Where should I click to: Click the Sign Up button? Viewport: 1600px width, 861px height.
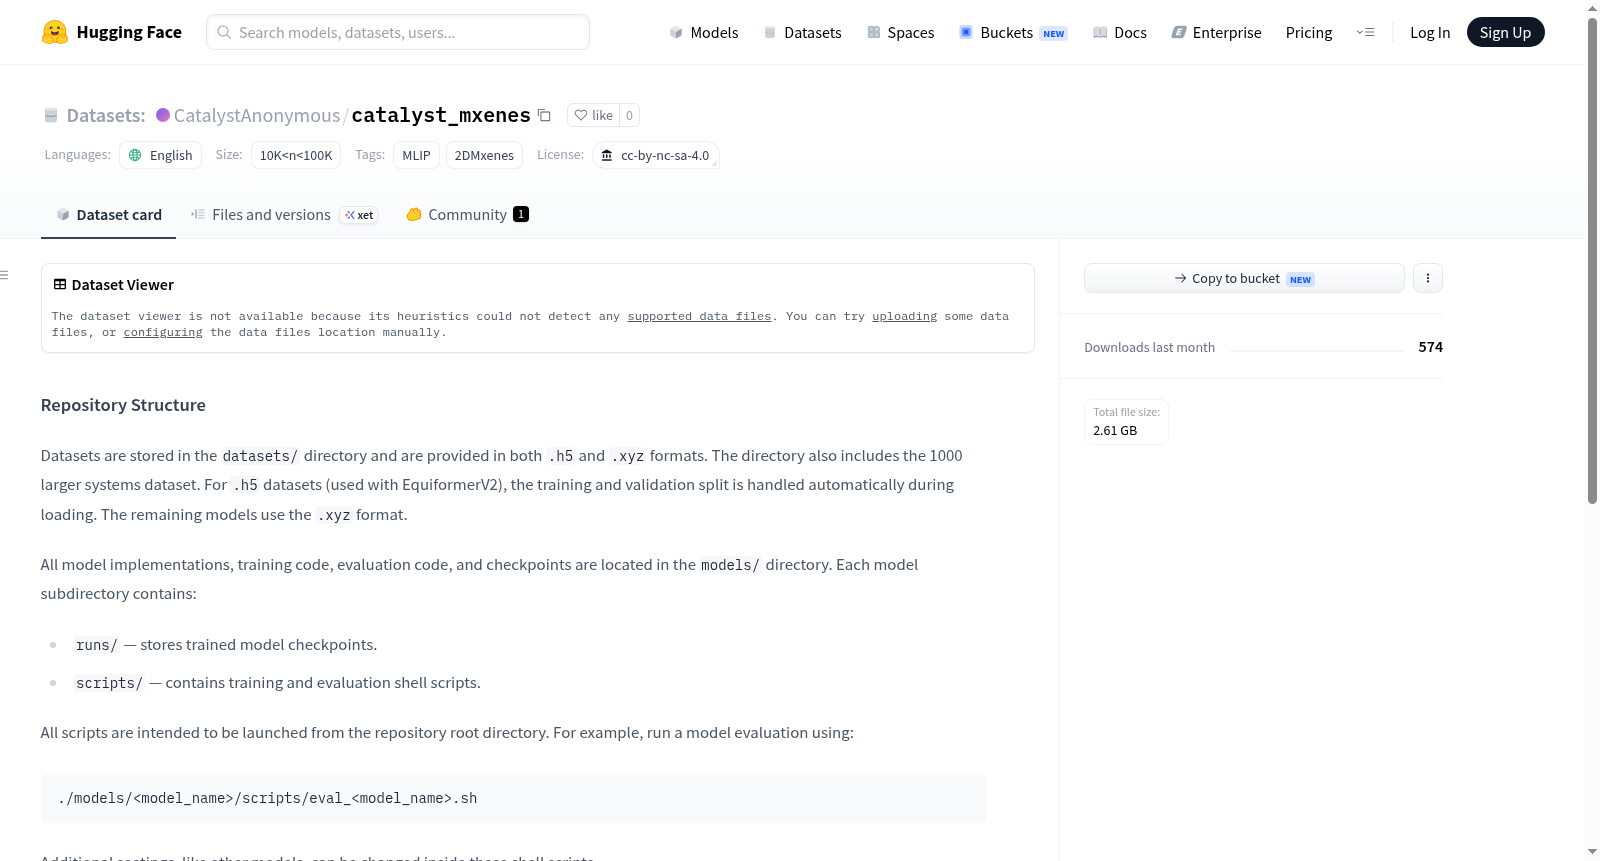(x=1505, y=32)
